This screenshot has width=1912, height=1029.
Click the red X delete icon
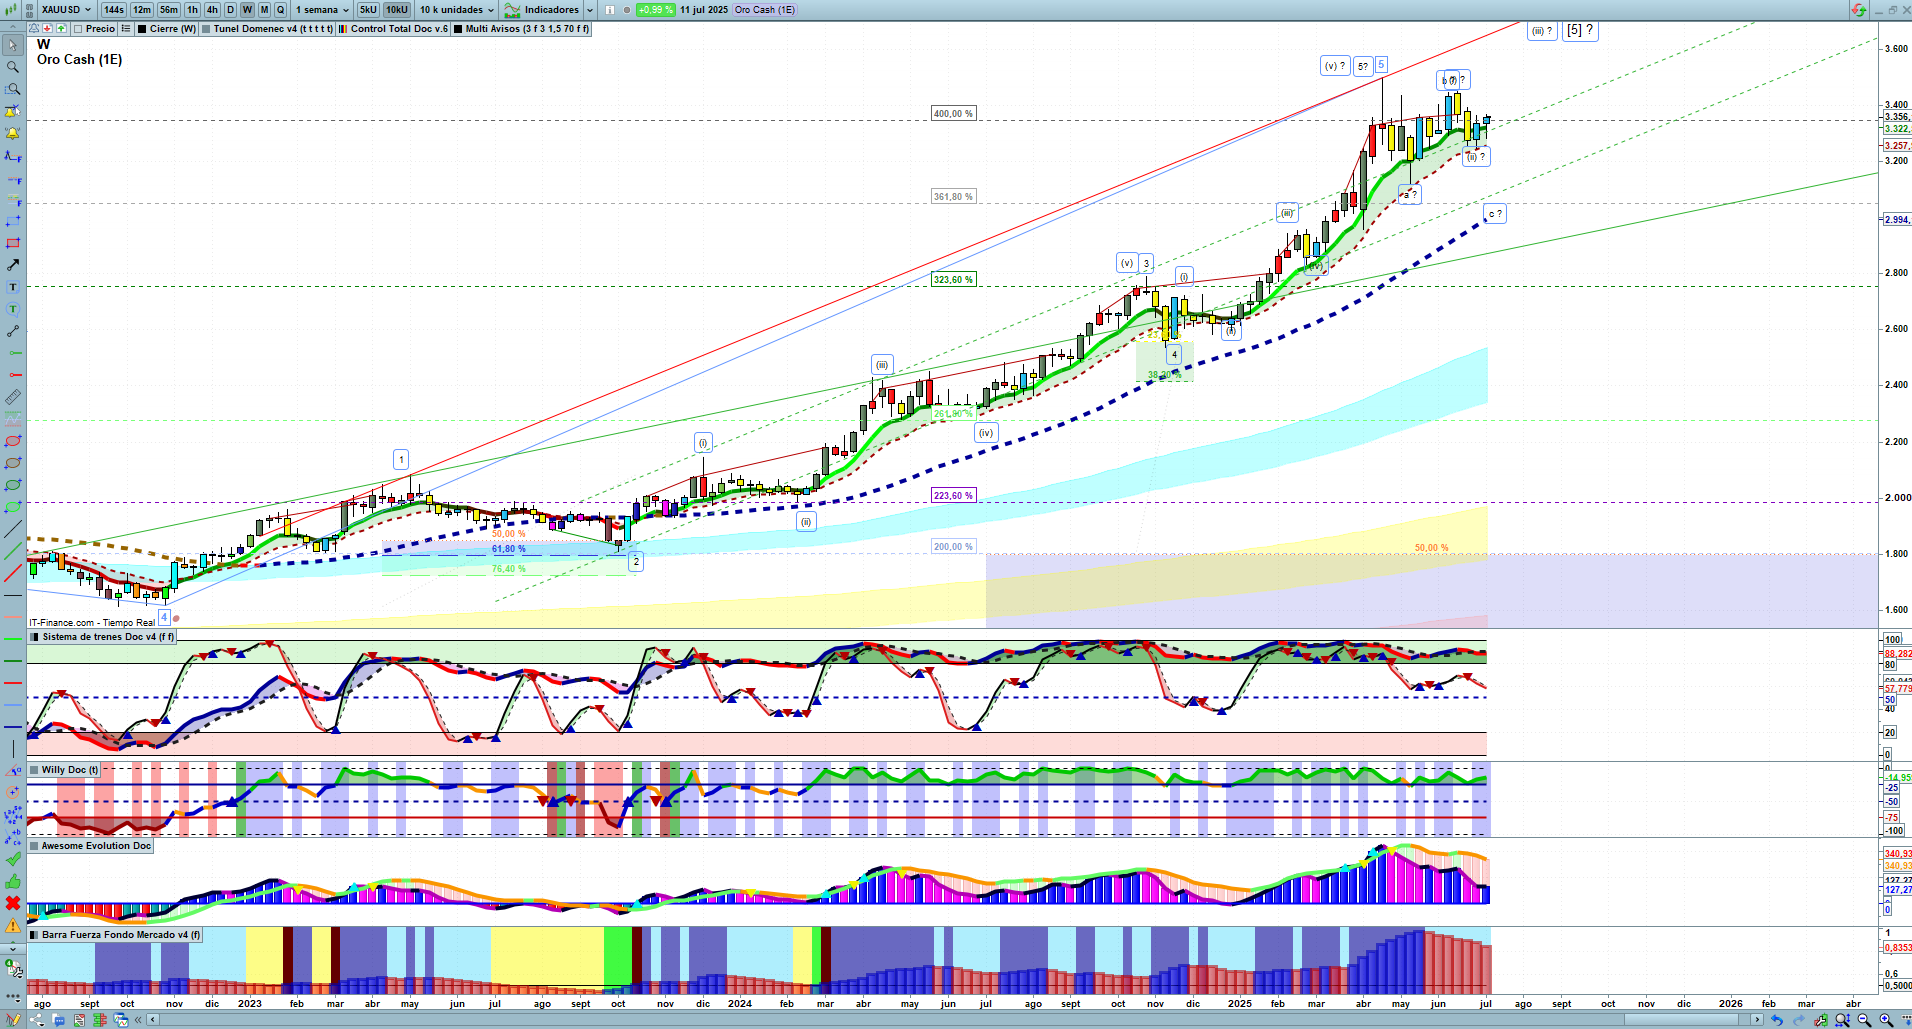pyautogui.click(x=13, y=903)
